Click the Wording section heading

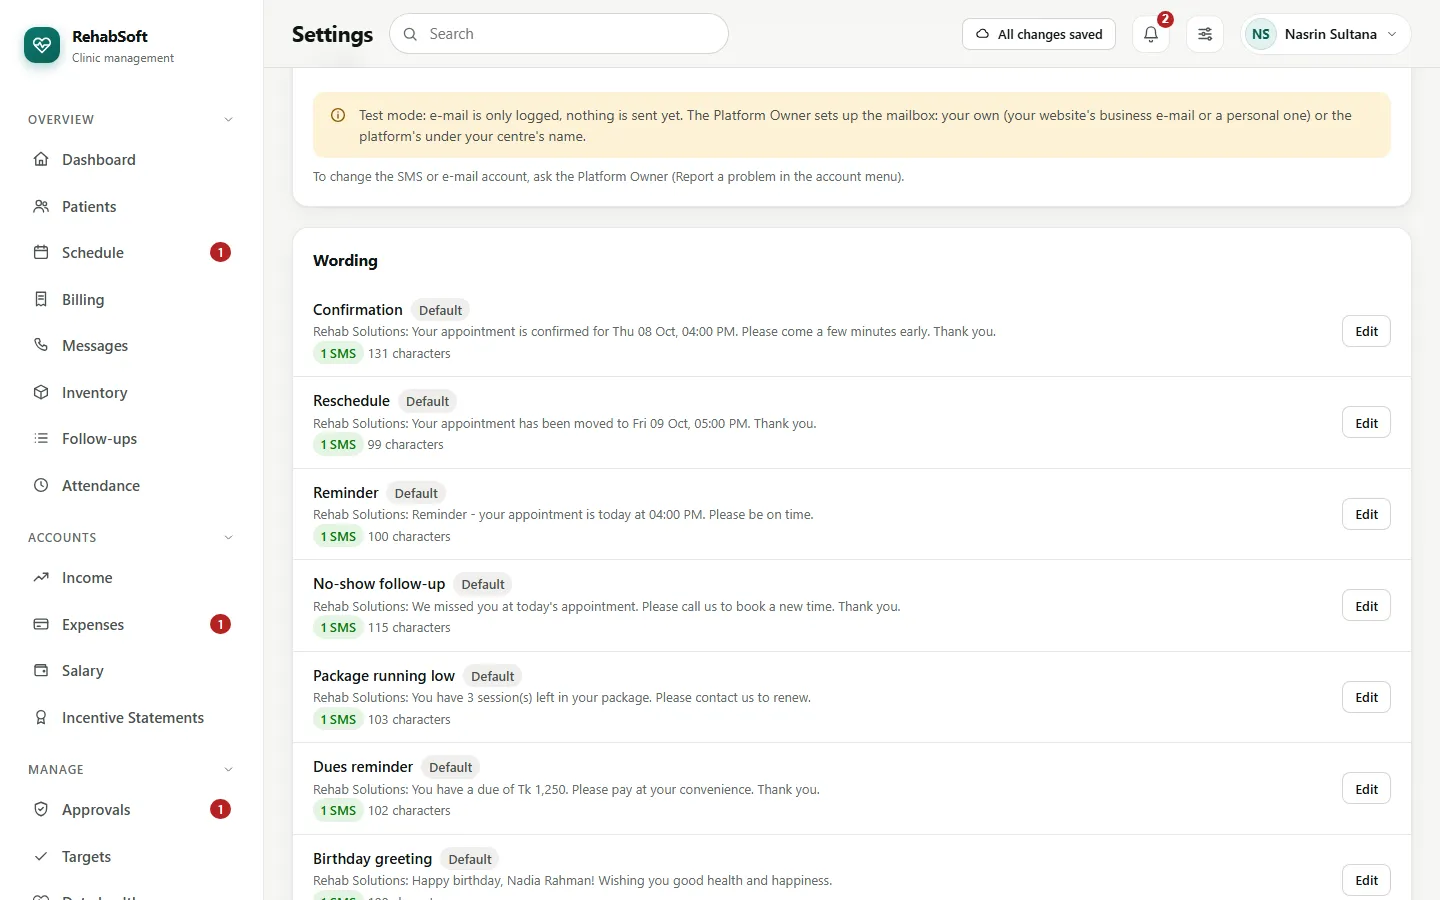[345, 261]
